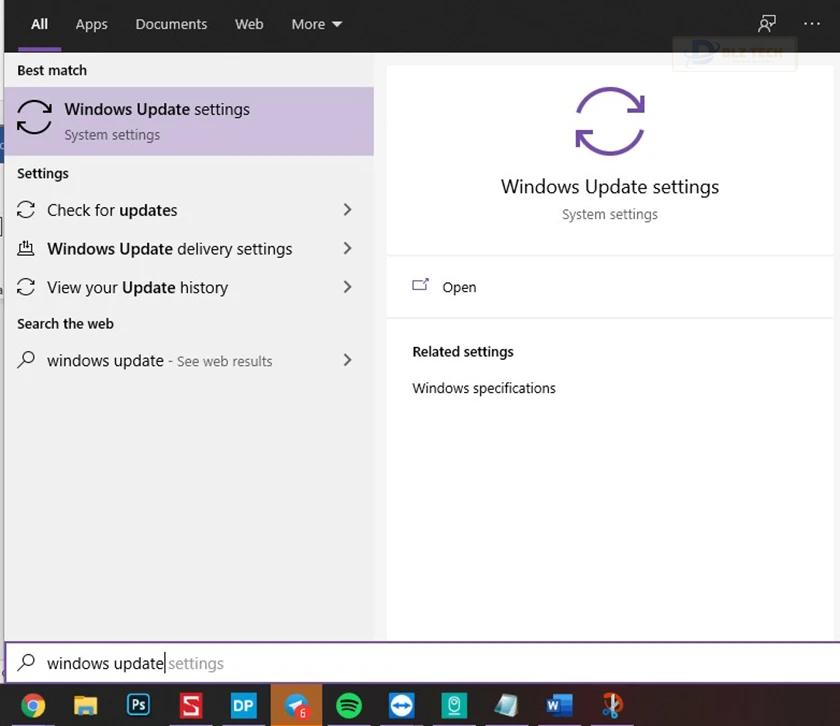Open File Explorer from the taskbar
The image size is (840, 726).
(85, 705)
